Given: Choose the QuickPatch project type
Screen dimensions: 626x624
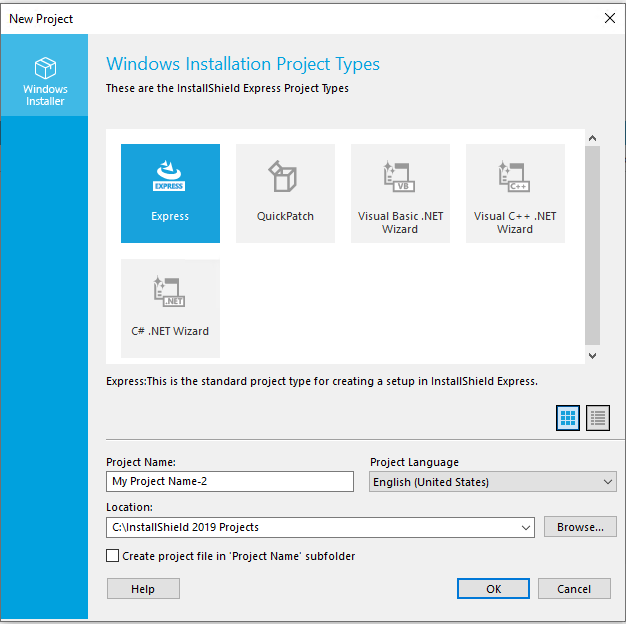Looking at the screenshot, I should coord(285,193).
